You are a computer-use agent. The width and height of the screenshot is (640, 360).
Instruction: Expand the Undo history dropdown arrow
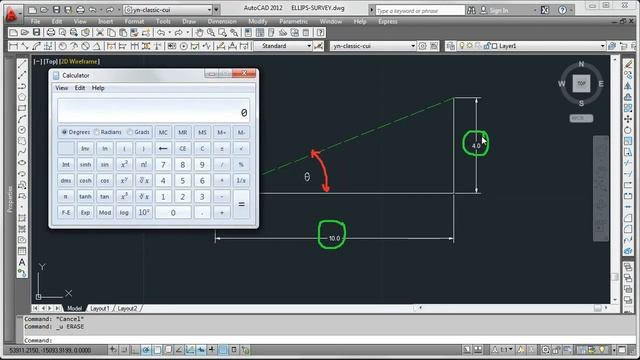coord(169,33)
